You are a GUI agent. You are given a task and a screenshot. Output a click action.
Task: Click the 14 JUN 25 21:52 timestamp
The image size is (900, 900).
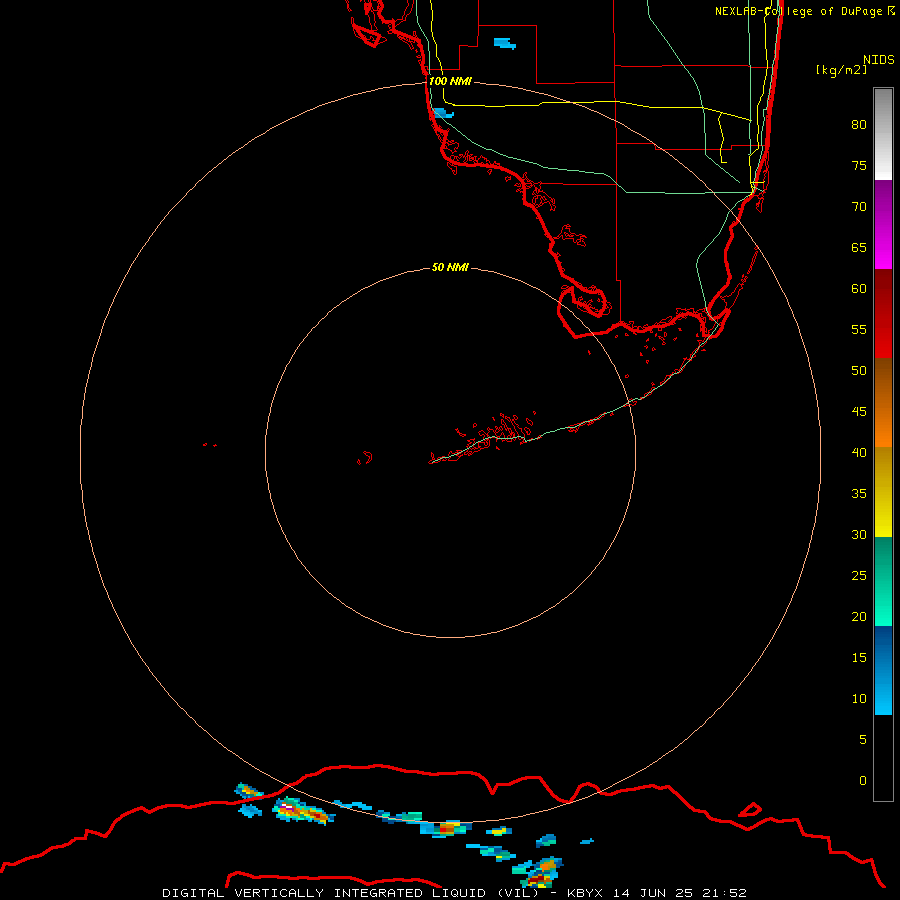click(x=680, y=893)
